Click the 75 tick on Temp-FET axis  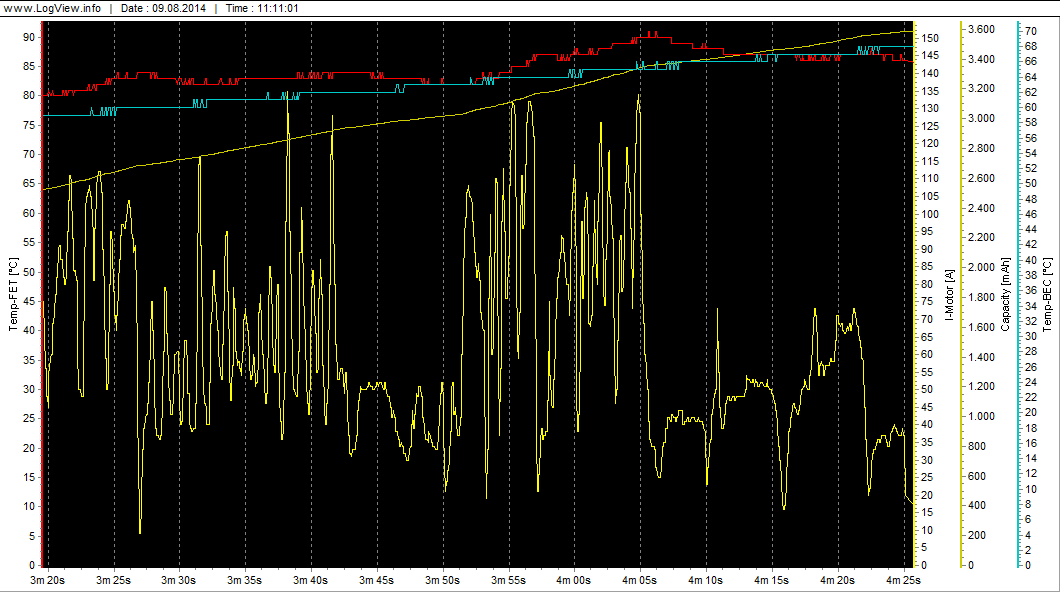tap(29, 125)
